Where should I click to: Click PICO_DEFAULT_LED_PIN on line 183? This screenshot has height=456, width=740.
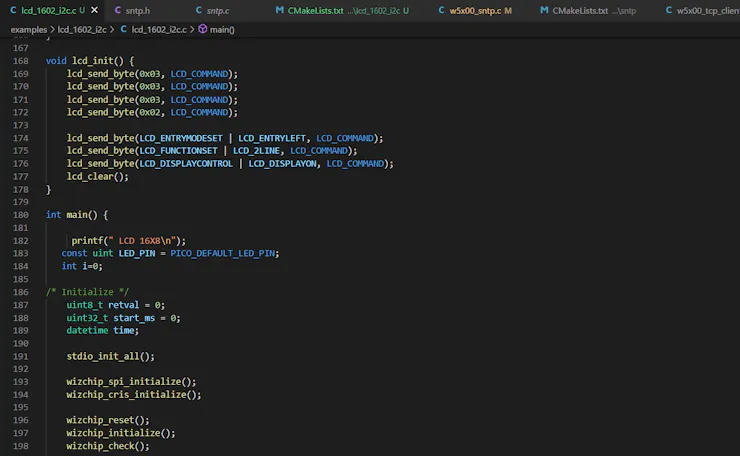point(222,253)
